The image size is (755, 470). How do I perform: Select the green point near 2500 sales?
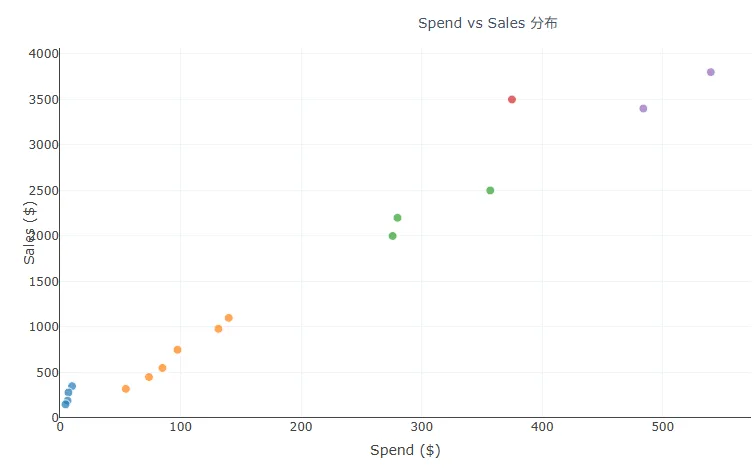coord(490,191)
